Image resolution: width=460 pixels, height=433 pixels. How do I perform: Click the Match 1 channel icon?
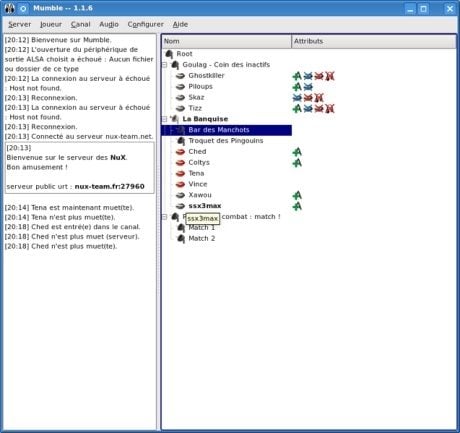[181, 228]
